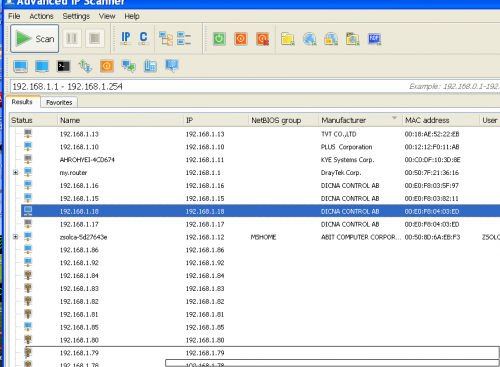
Task: Open the Help menu
Action: pyautogui.click(x=132, y=16)
